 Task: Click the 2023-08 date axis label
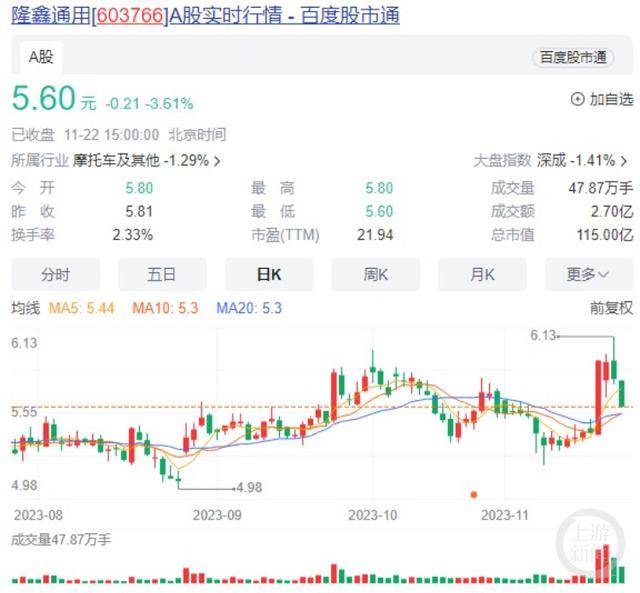coord(38,515)
